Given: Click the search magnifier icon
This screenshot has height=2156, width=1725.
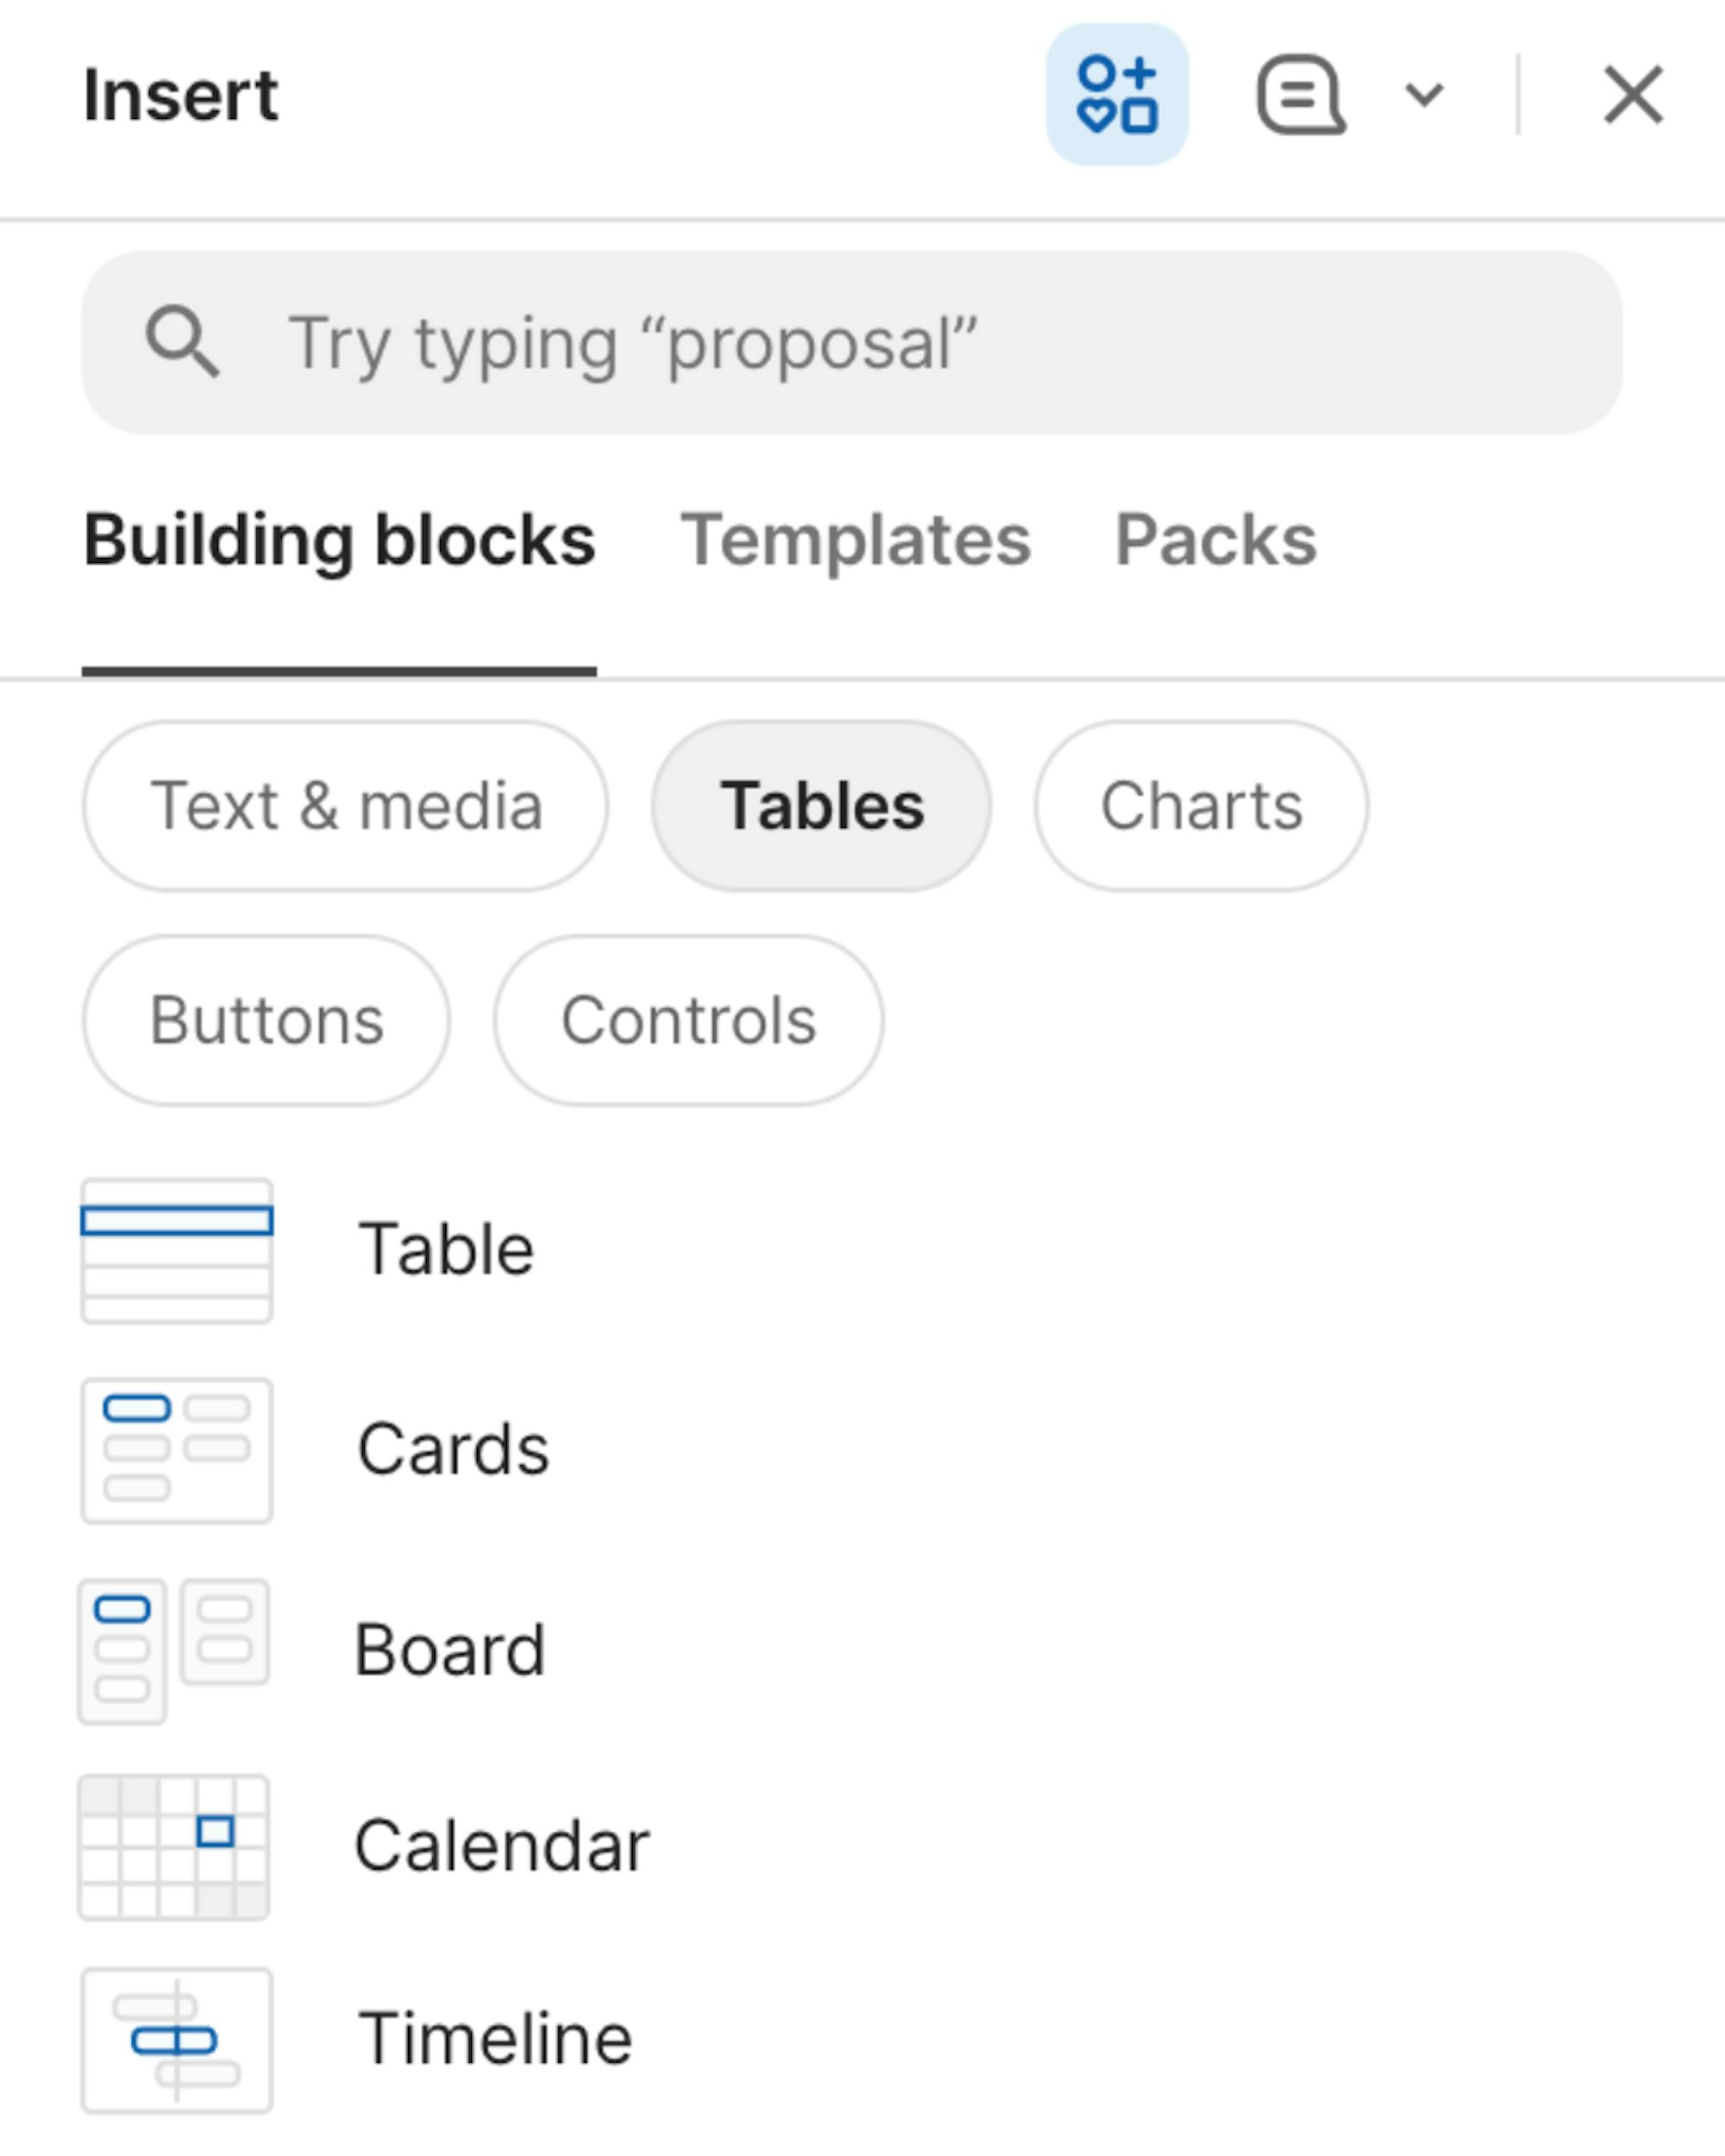Looking at the screenshot, I should point(182,342).
